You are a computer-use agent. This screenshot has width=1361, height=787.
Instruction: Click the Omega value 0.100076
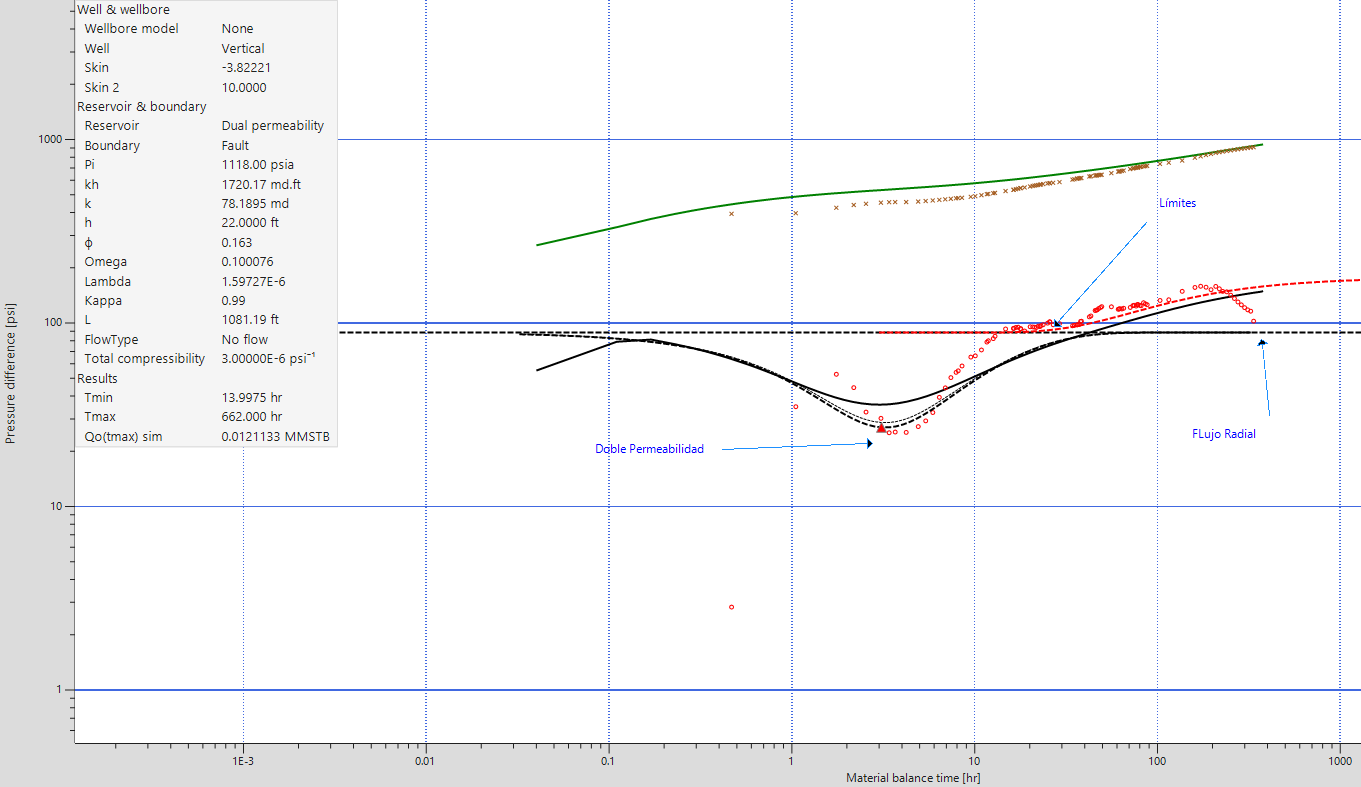tap(250, 262)
